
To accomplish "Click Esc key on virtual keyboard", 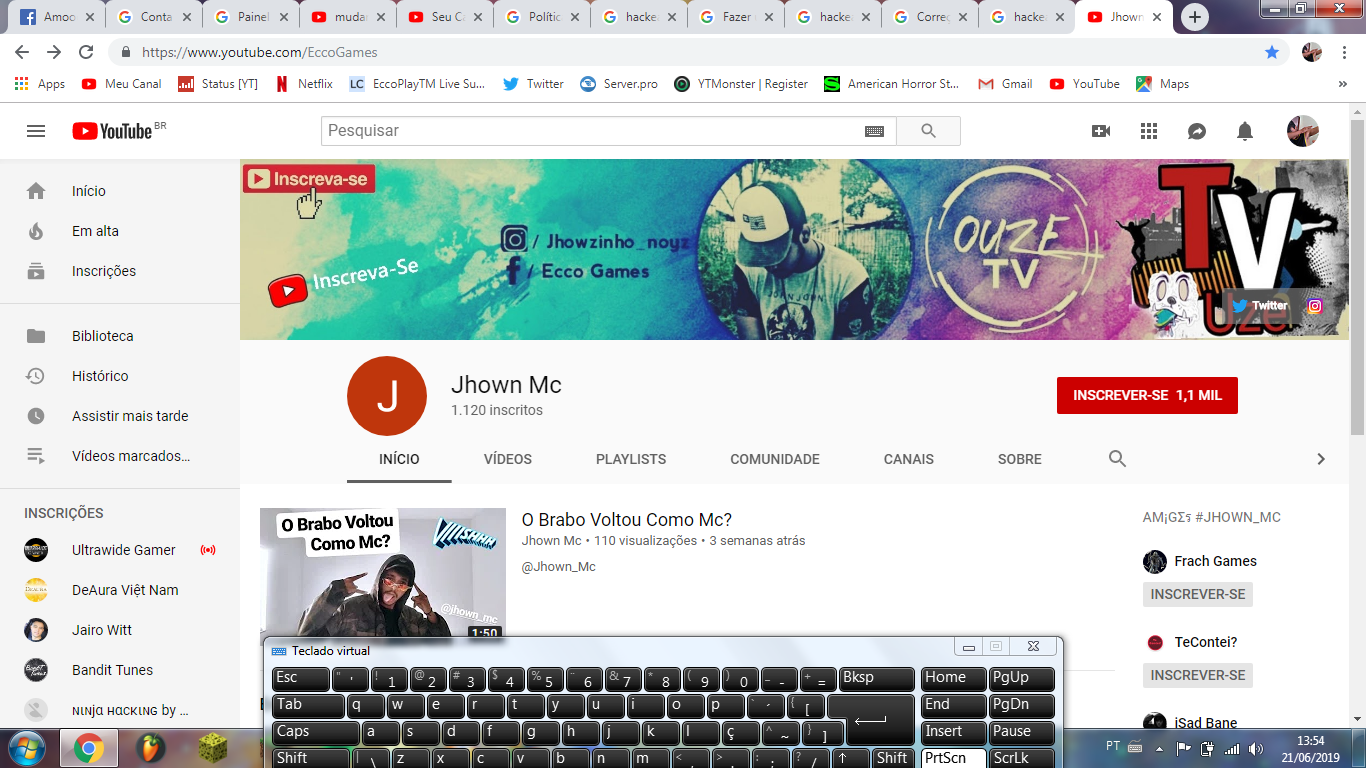I will pyautogui.click(x=300, y=679).
